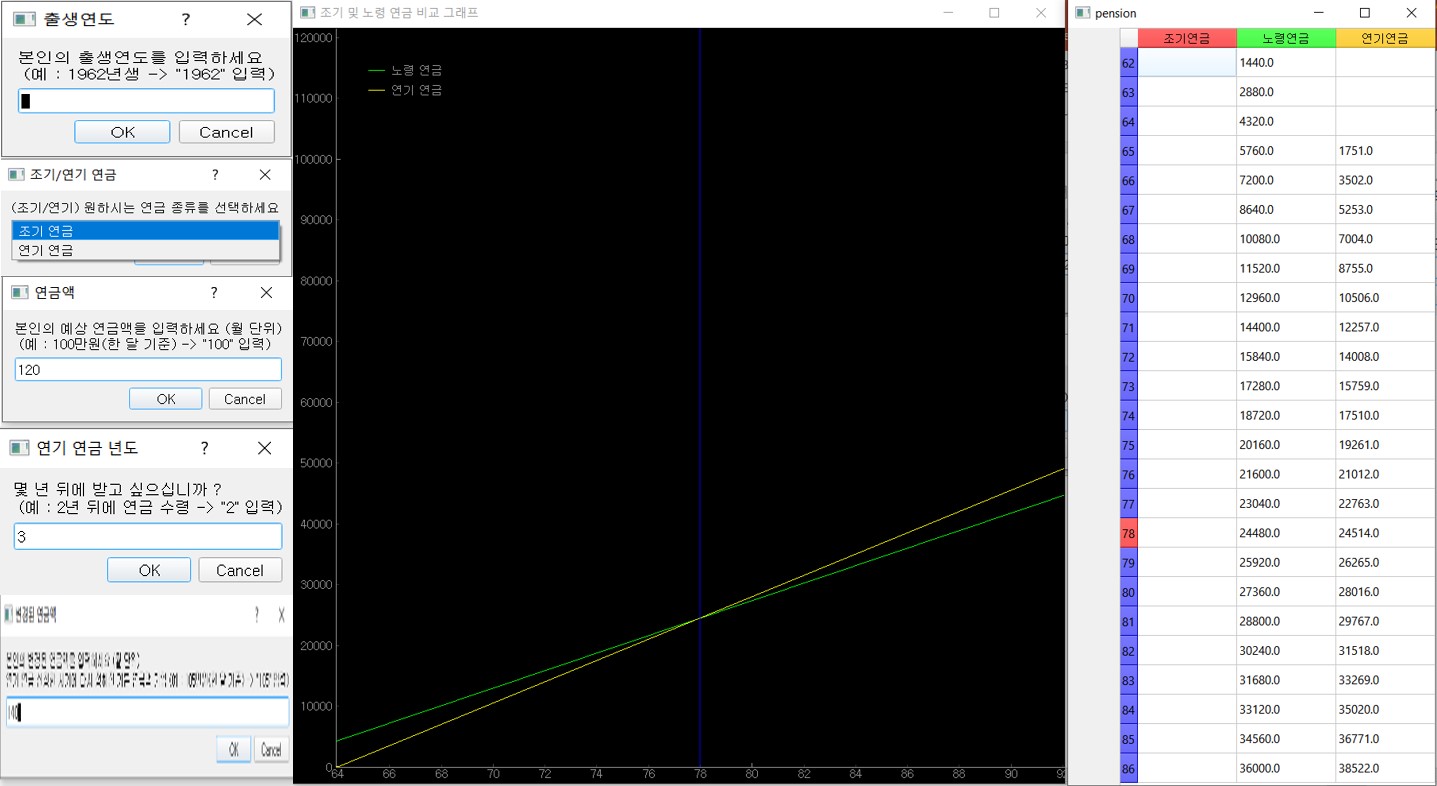This screenshot has height=786, width=1437.
Task: Click cell 38522.0 in row 86
Action: point(1385,768)
